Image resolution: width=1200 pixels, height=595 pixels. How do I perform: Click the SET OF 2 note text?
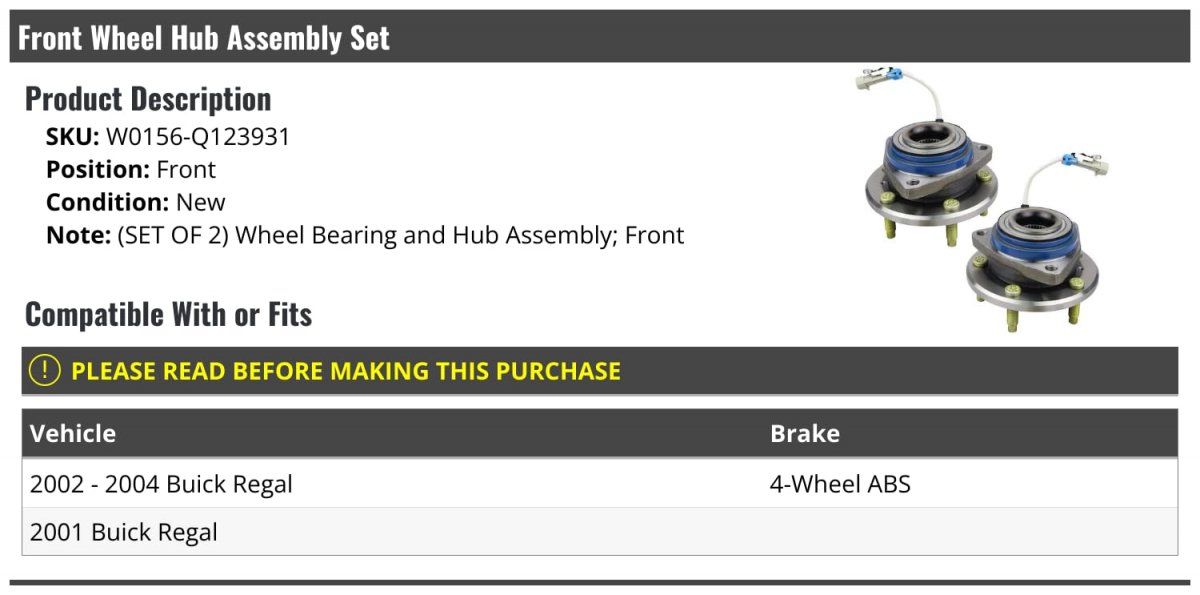click(401, 236)
